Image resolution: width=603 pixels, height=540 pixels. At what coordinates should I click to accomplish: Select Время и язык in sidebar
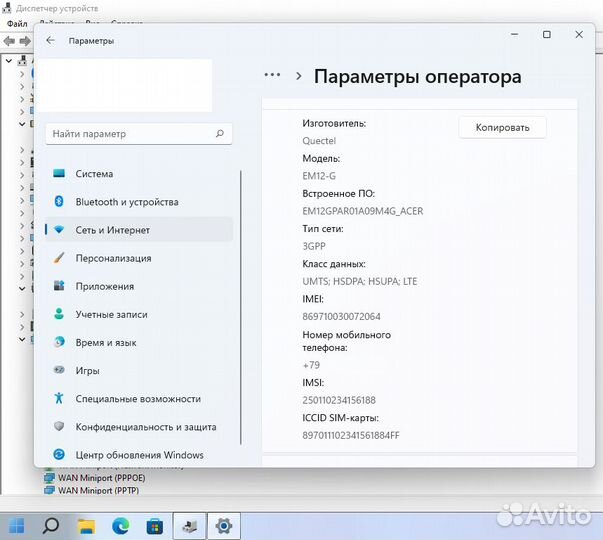click(x=106, y=342)
